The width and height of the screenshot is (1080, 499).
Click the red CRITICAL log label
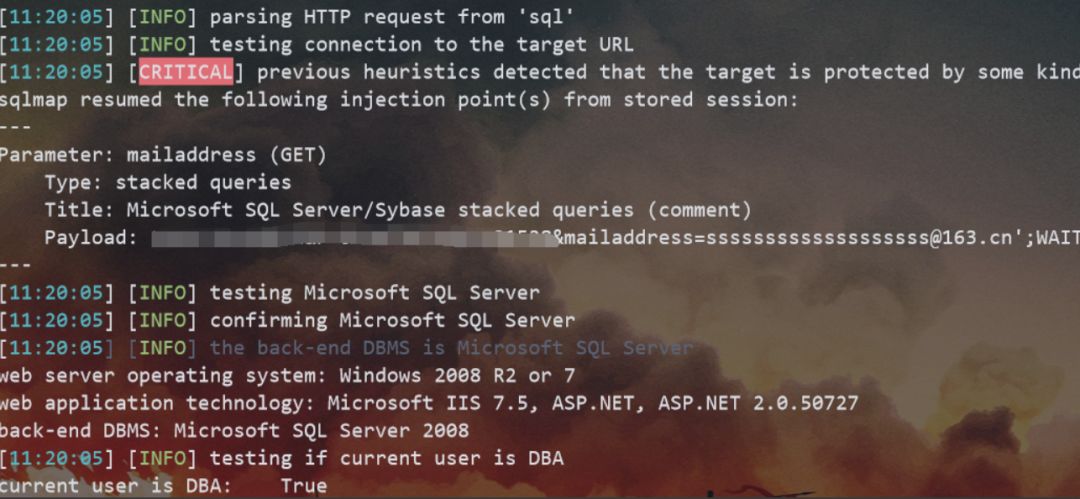(186, 72)
